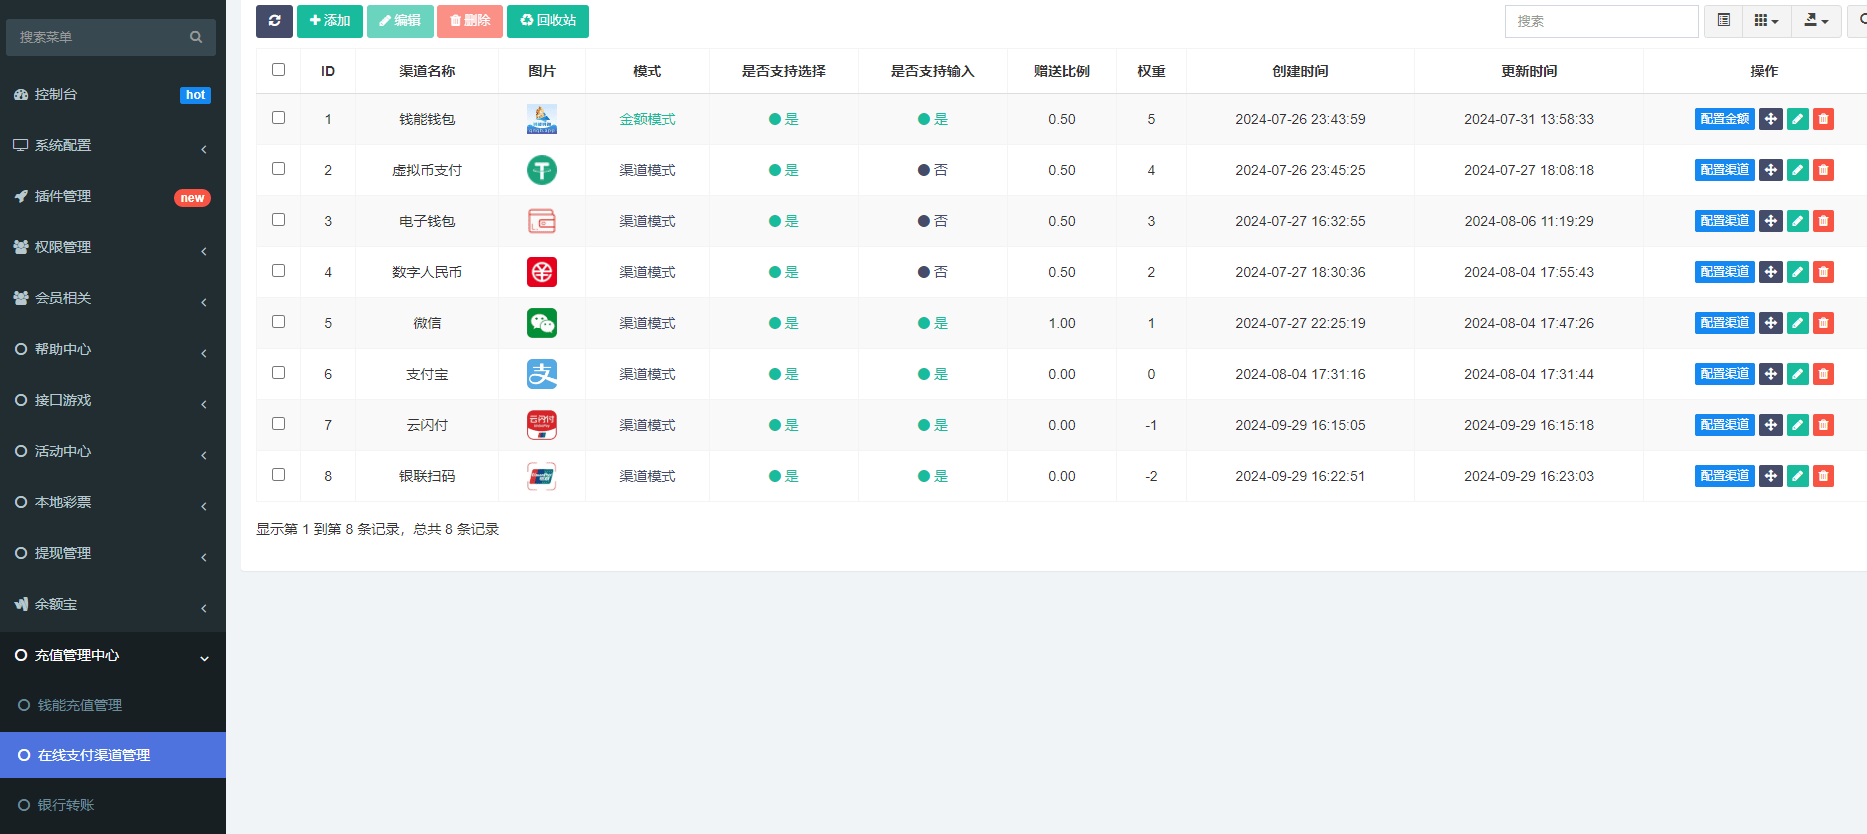Open the WeChat channel thumbnail image

tap(541, 323)
